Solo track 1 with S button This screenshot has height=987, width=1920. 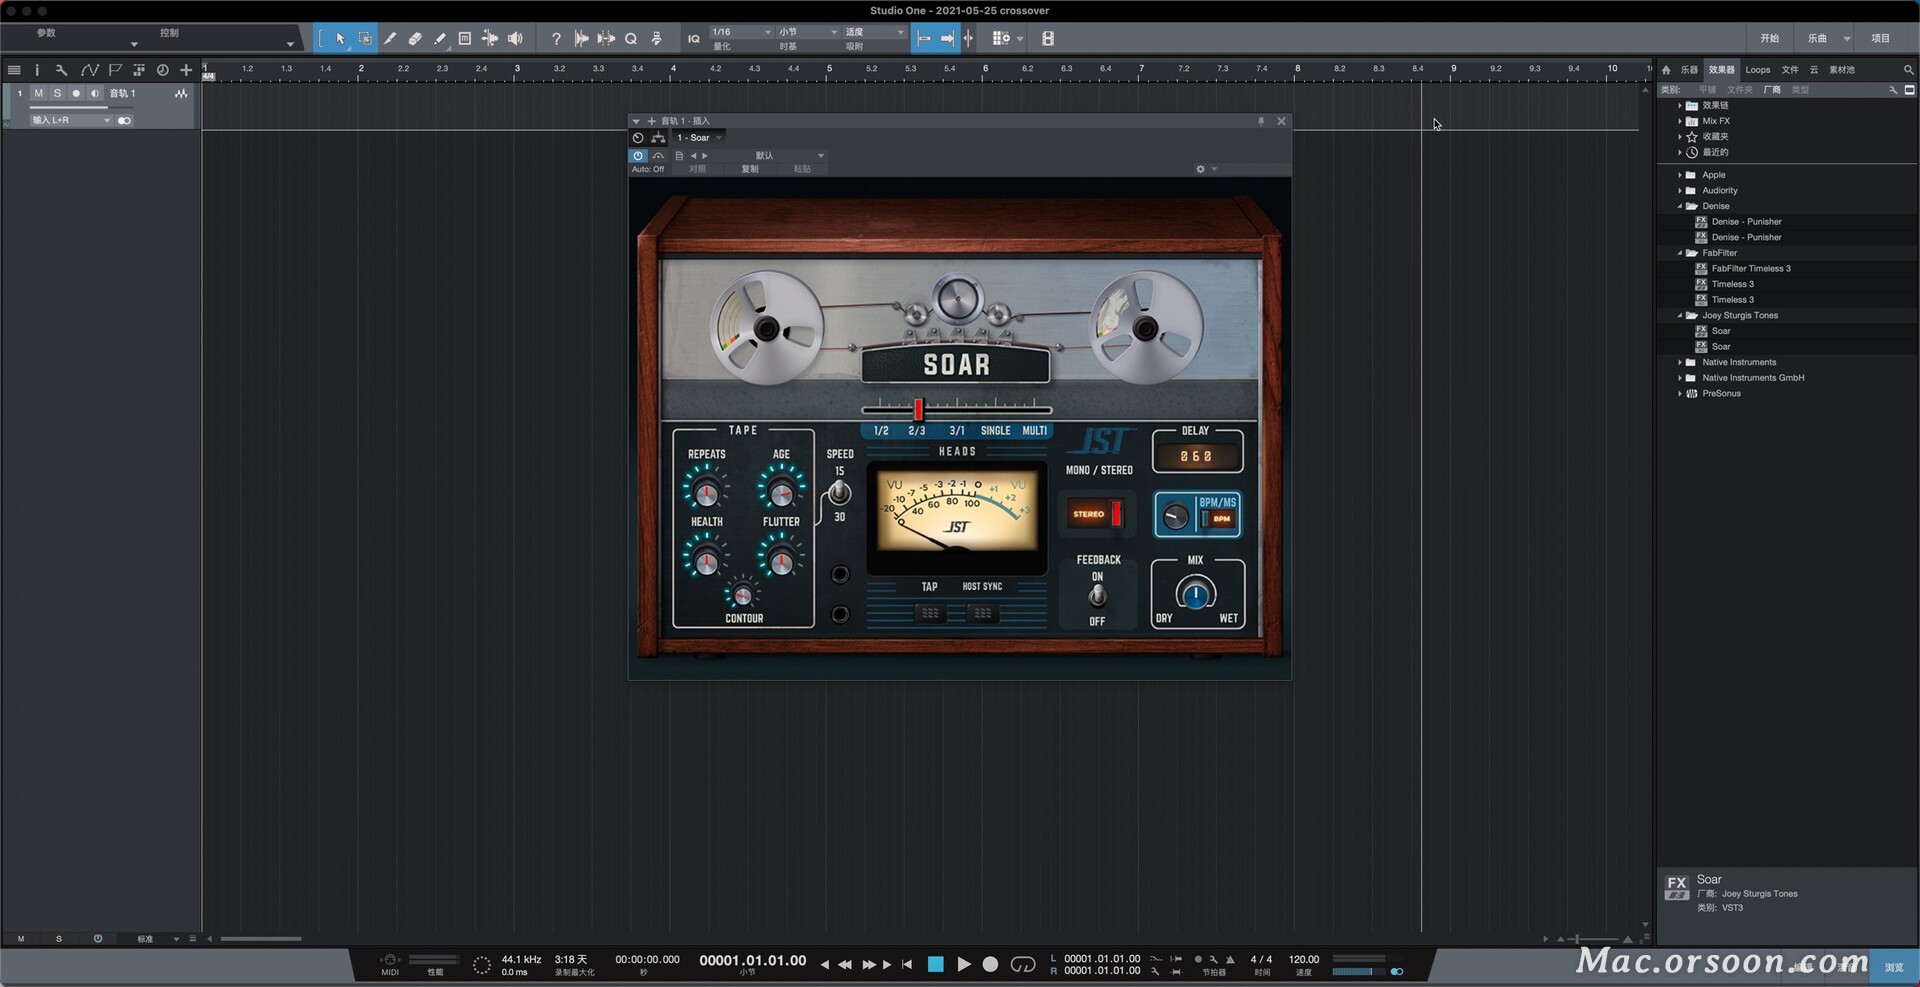pyautogui.click(x=57, y=93)
